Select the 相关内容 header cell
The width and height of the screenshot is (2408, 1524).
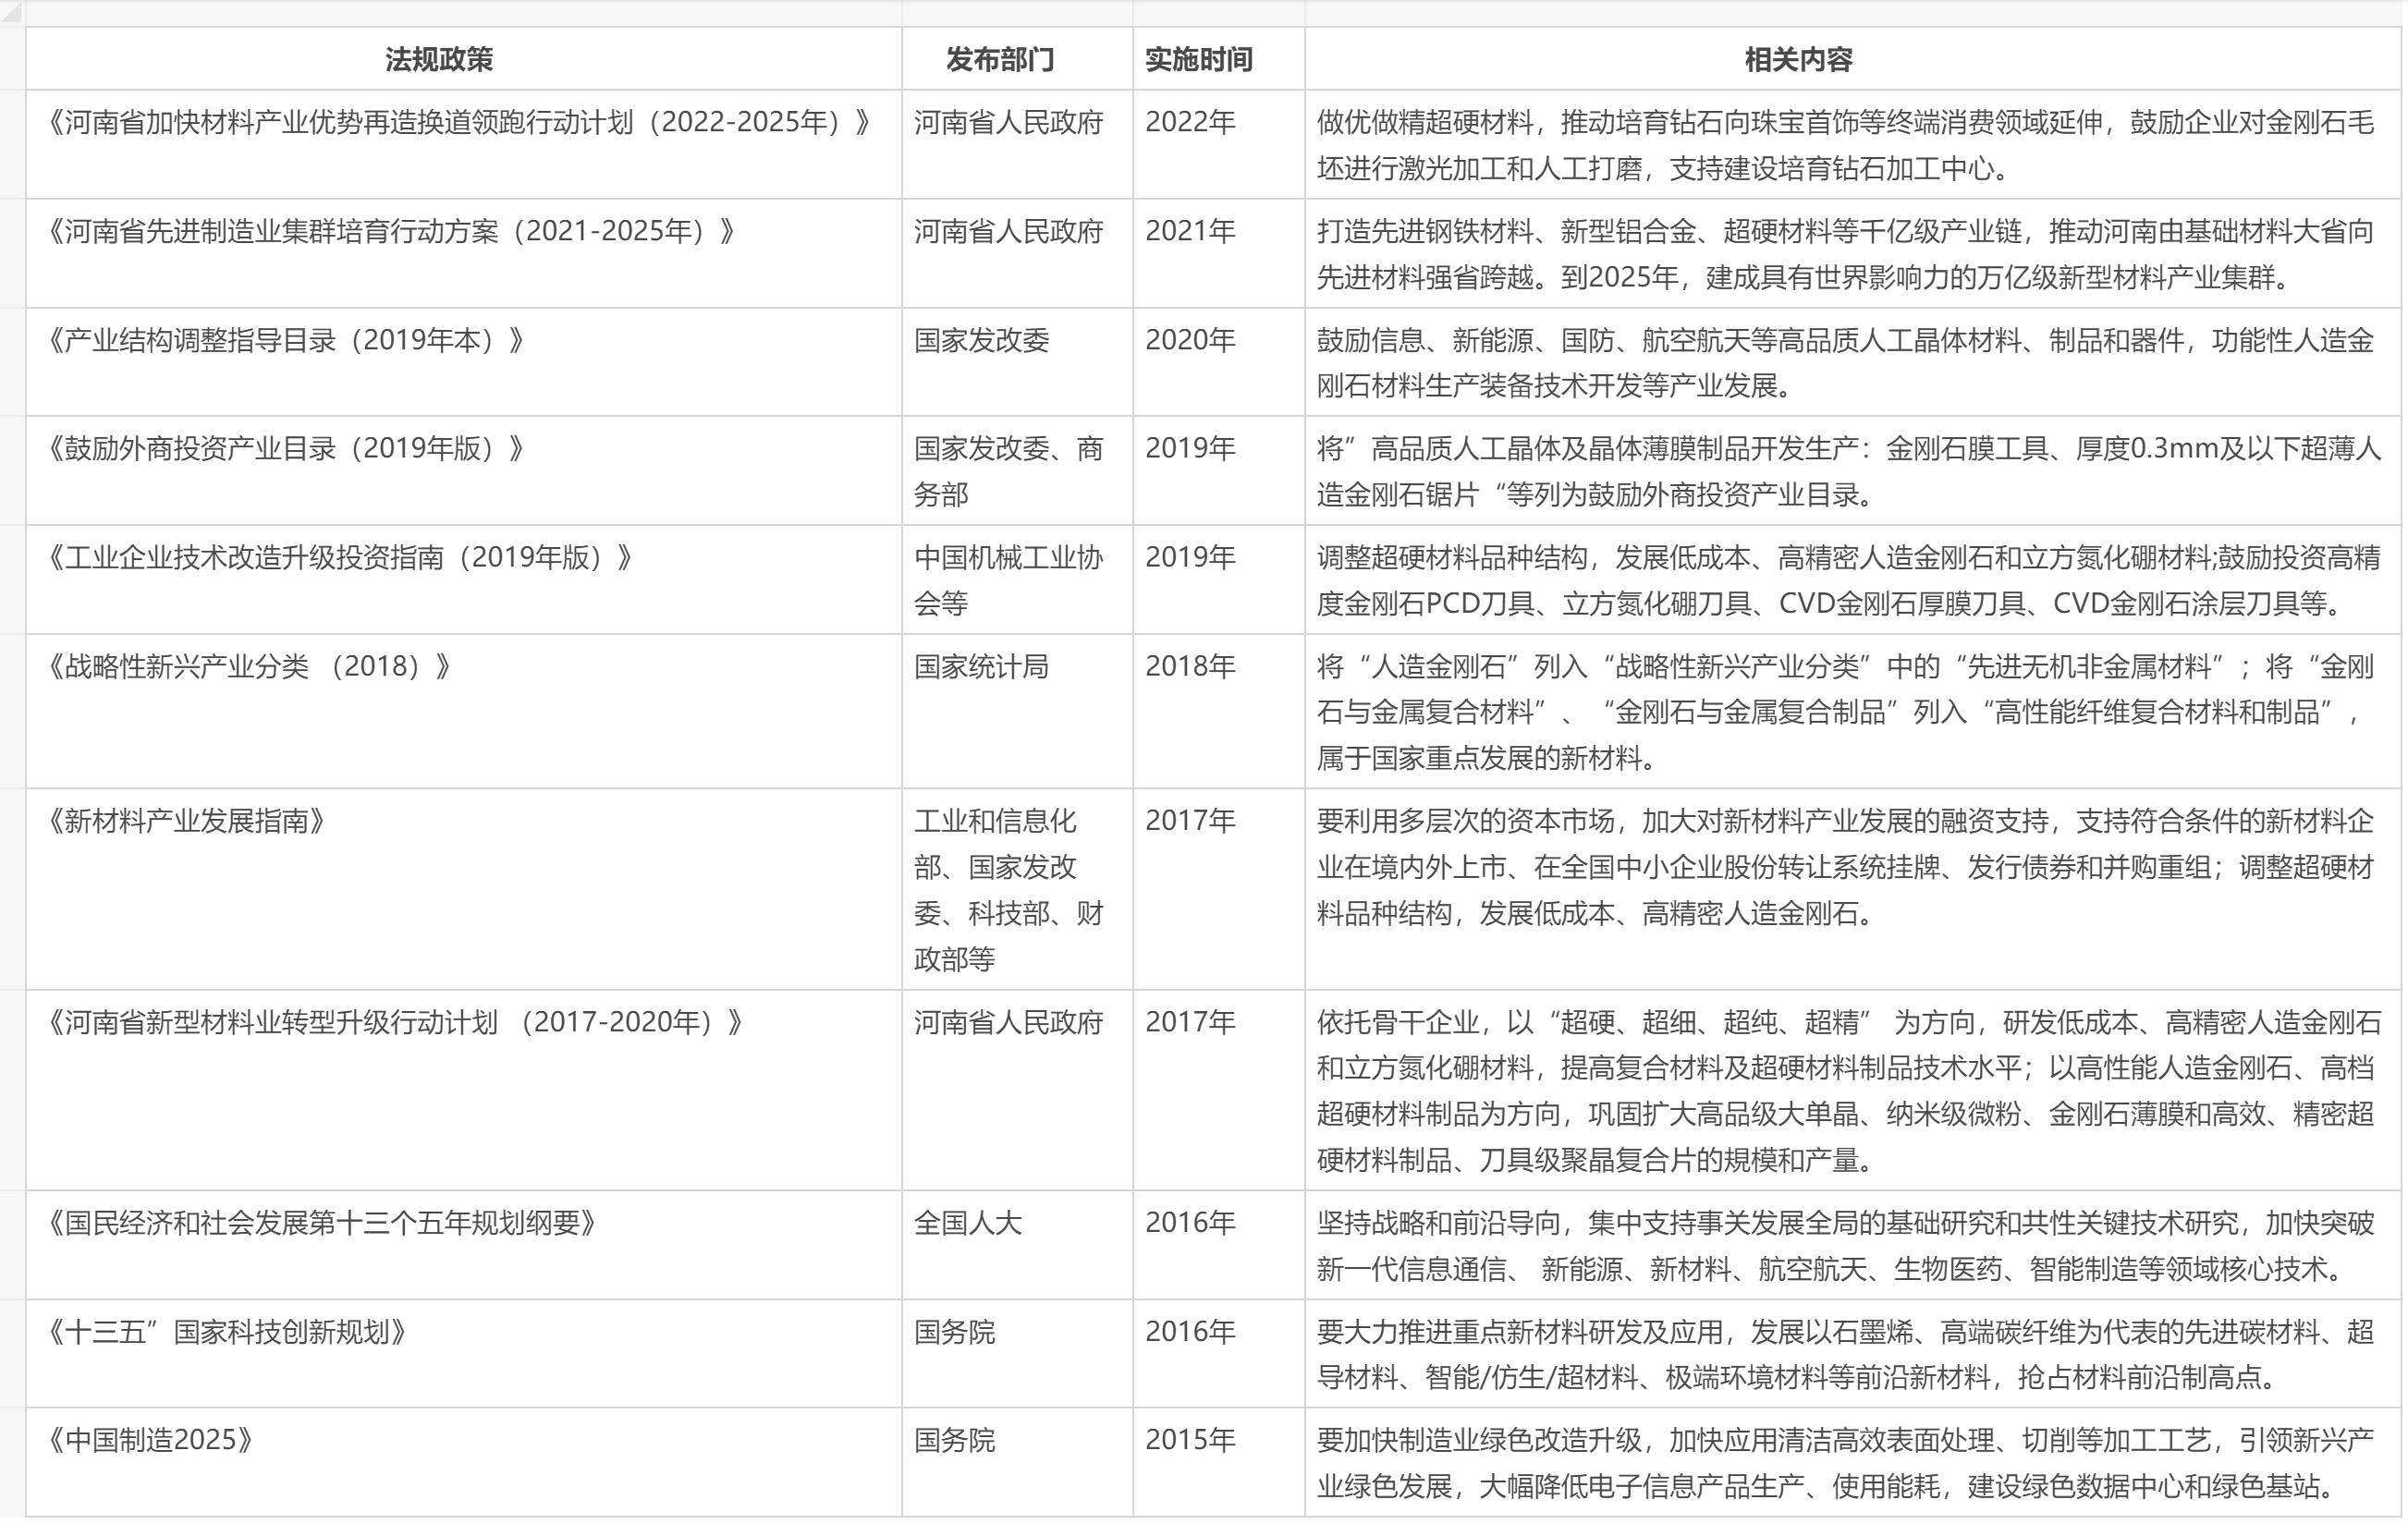tap(1853, 59)
